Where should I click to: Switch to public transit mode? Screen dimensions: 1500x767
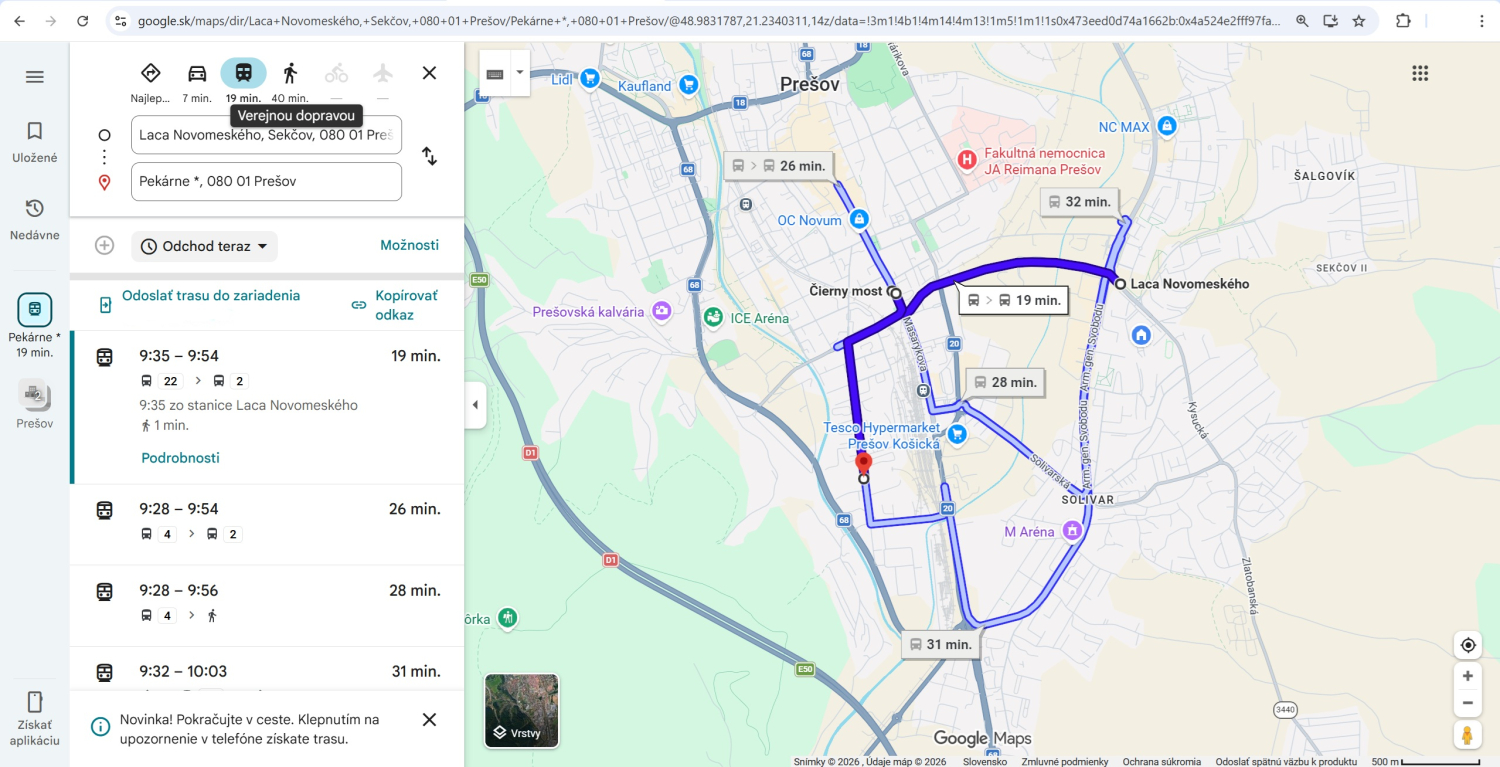tap(243, 73)
